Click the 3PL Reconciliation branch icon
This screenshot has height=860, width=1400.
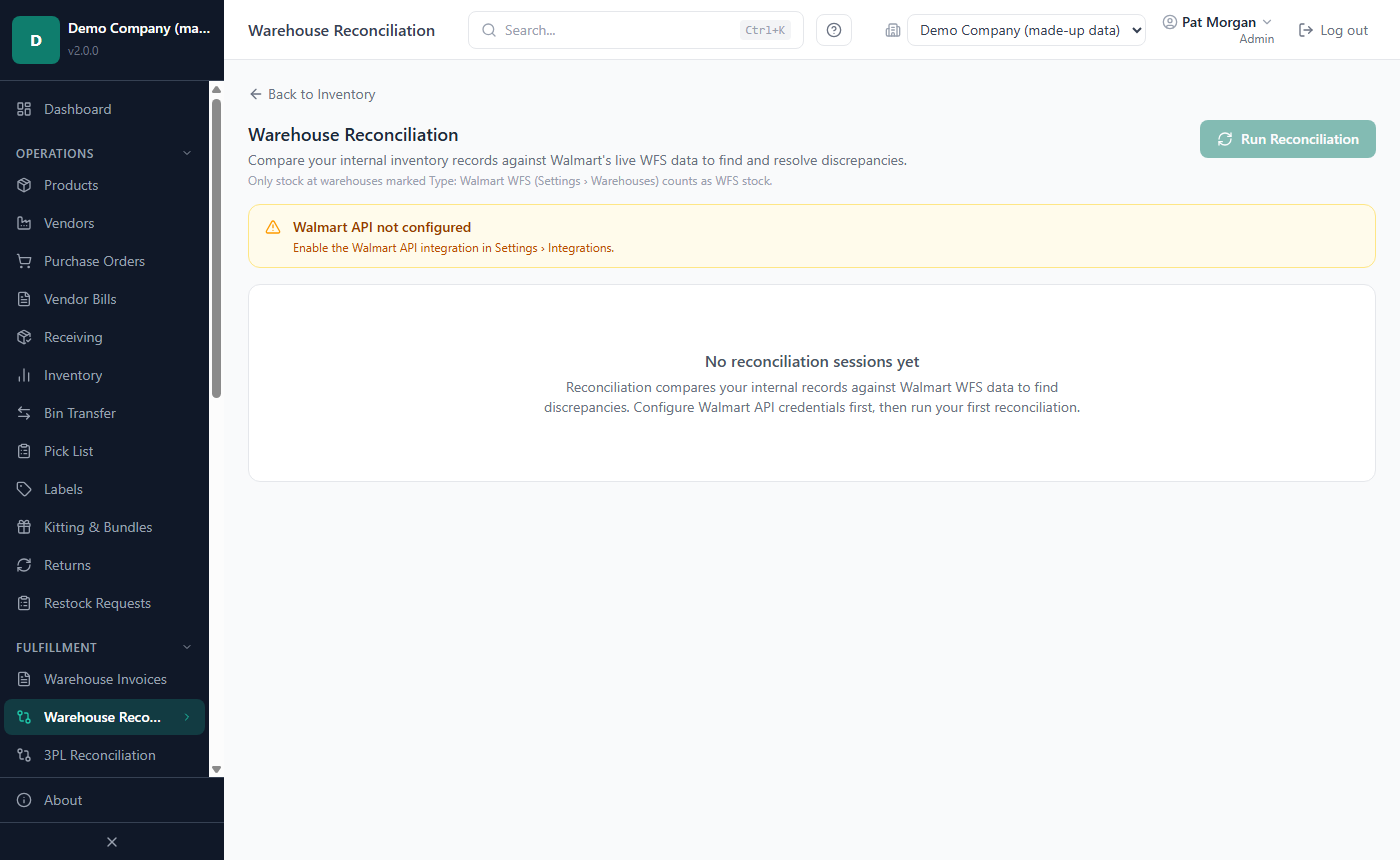(24, 755)
